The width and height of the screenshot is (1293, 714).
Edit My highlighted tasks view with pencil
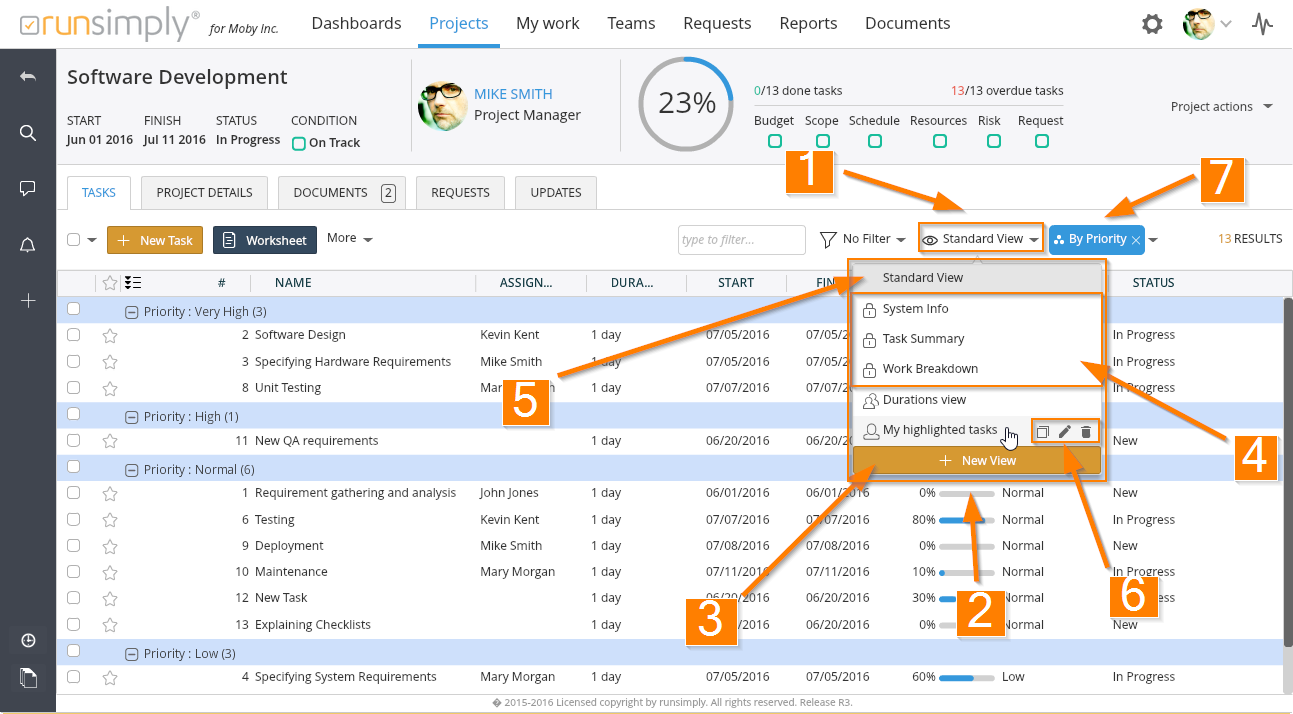[1064, 432]
